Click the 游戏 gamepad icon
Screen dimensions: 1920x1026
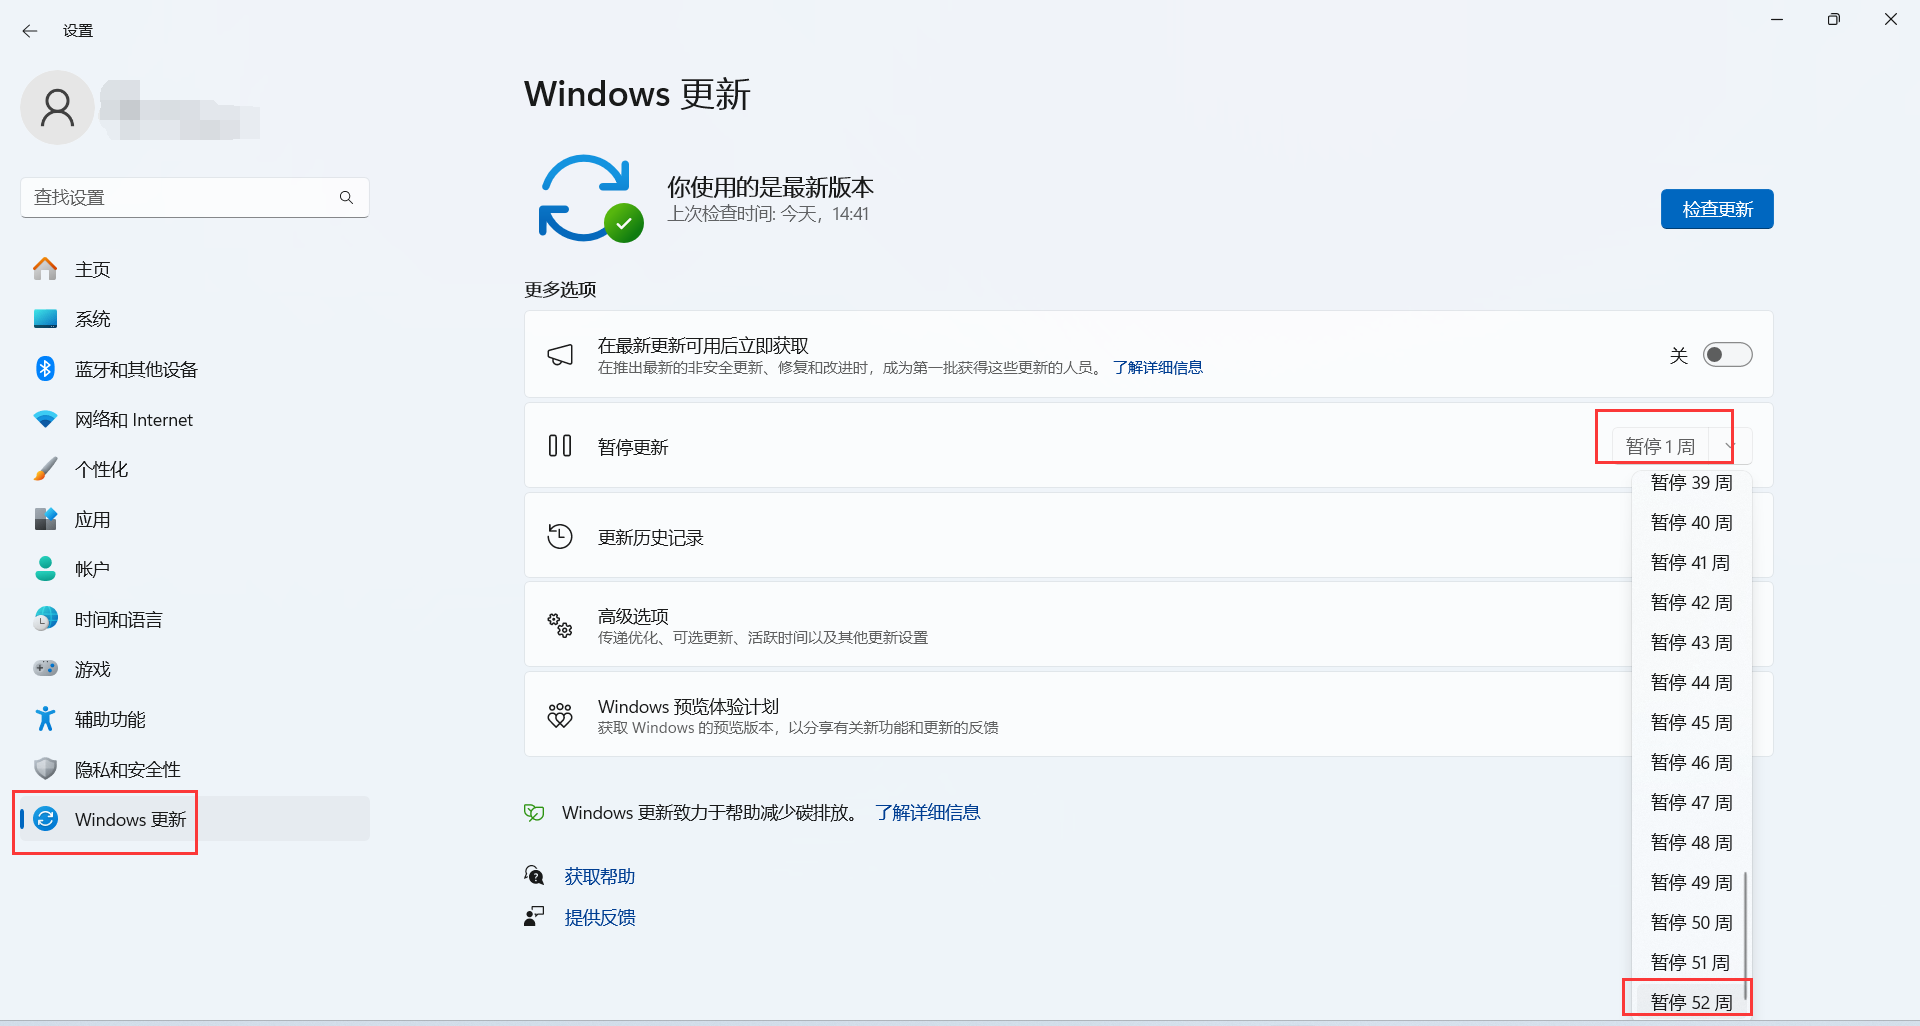click(x=45, y=668)
